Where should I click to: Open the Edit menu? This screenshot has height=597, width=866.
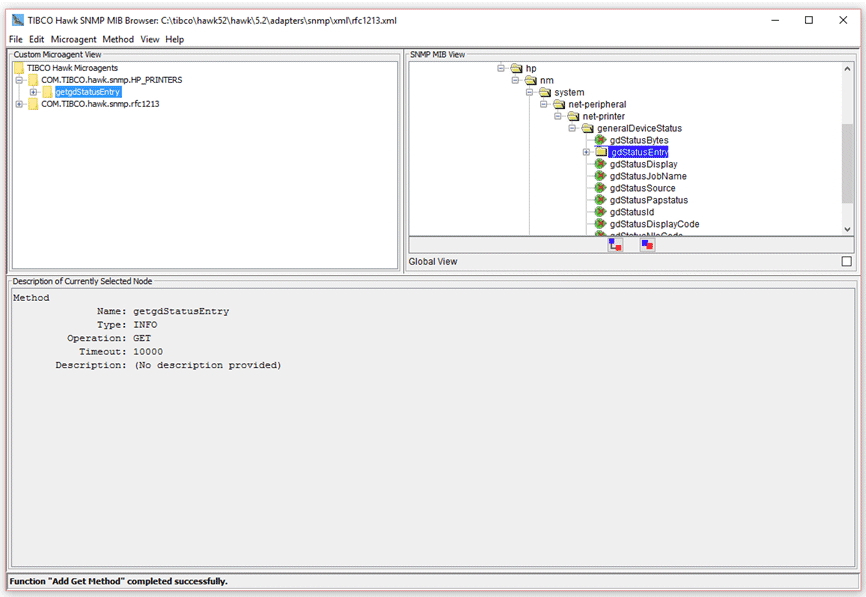[x=36, y=39]
